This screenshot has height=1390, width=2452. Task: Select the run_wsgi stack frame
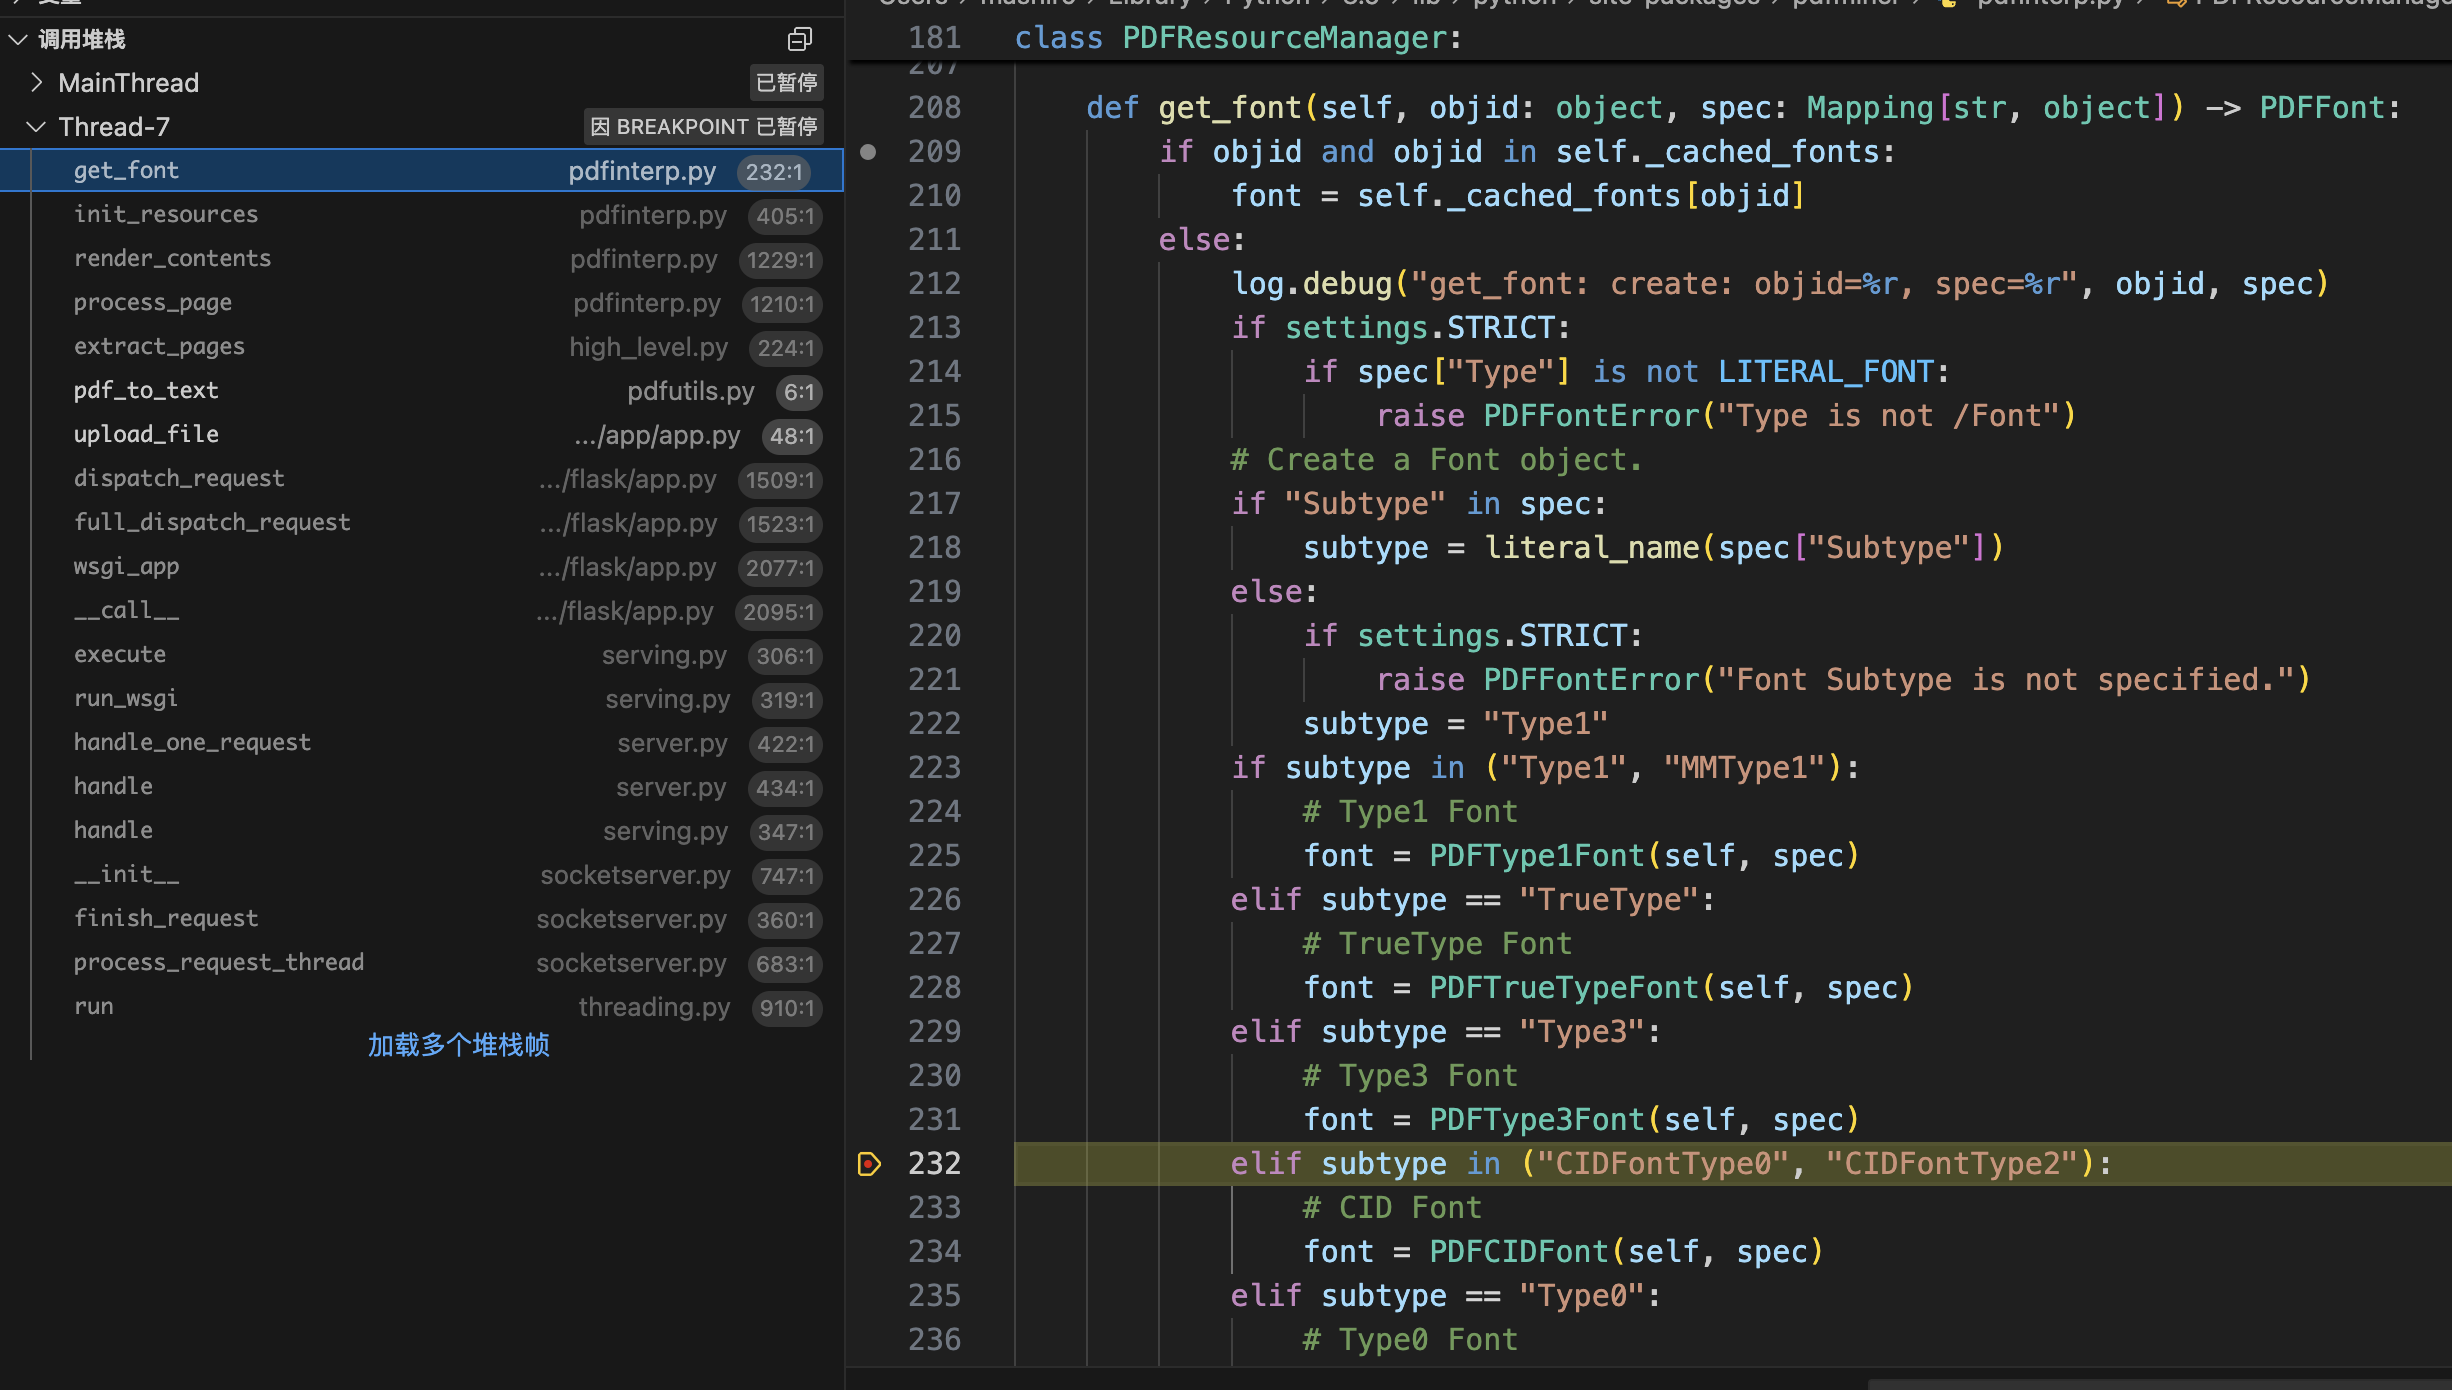[421, 698]
